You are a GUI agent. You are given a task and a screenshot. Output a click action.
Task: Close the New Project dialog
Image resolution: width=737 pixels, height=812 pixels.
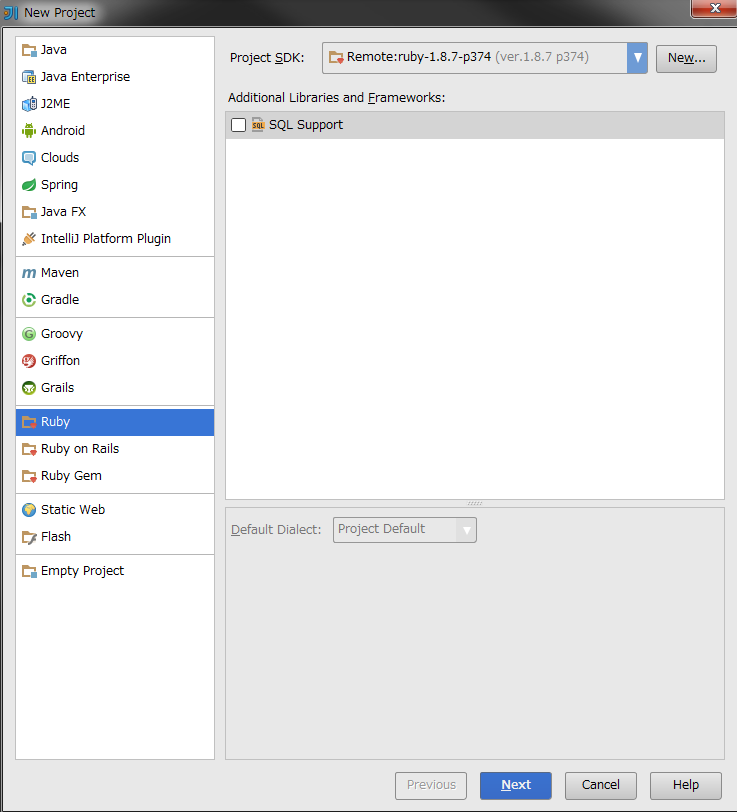[715, 8]
